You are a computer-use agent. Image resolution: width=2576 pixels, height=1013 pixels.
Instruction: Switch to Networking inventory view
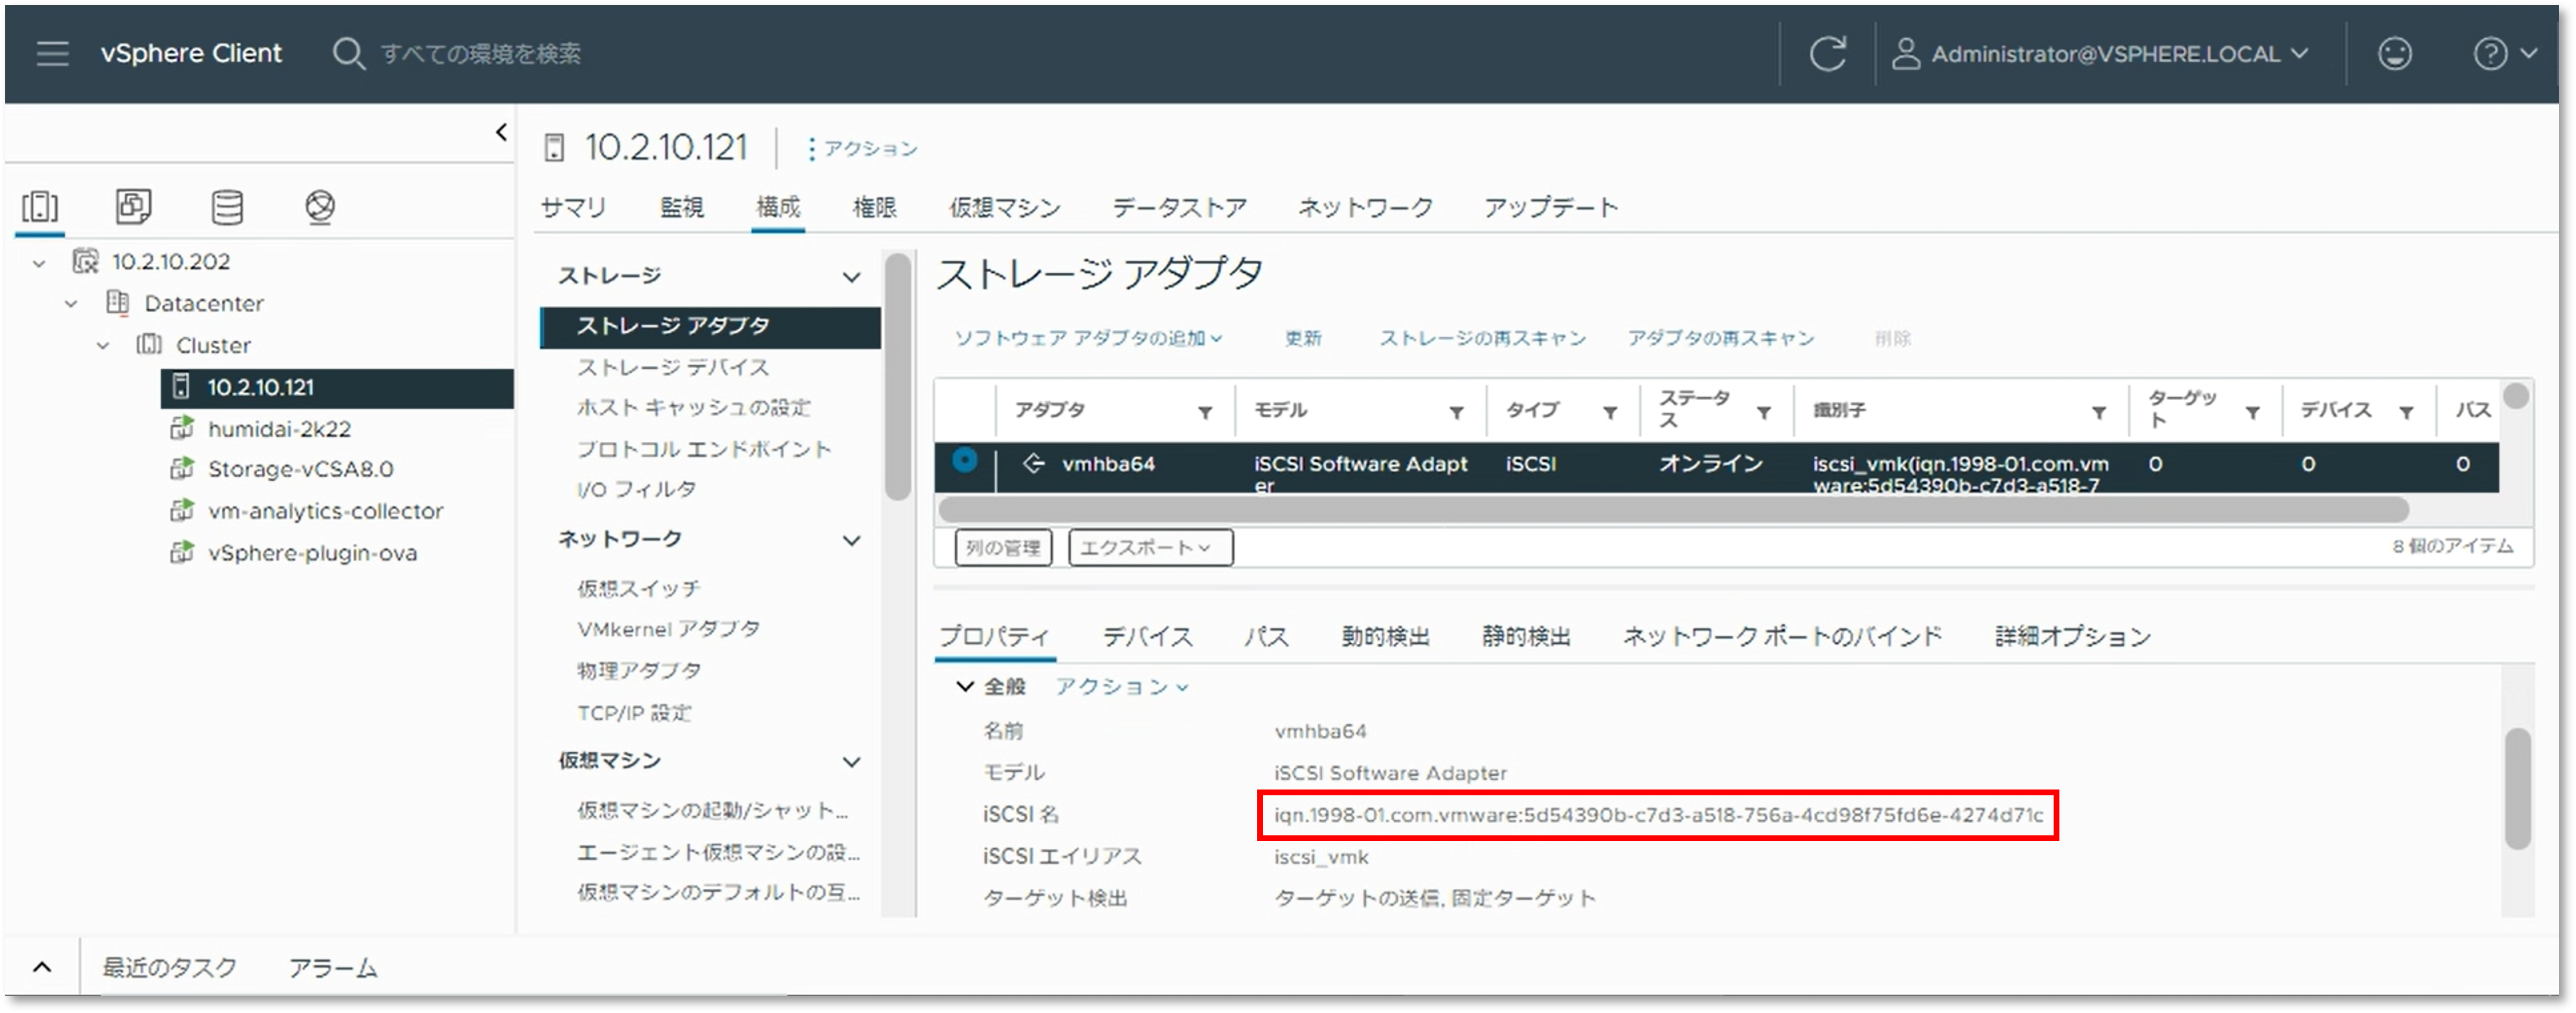pyautogui.click(x=320, y=207)
